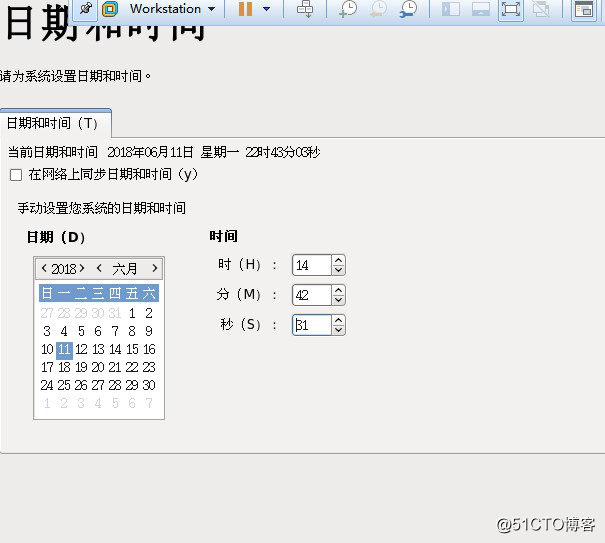605x543 pixels.
Task: Select June 15 in the calendar
Action: (x=132, y=349)
